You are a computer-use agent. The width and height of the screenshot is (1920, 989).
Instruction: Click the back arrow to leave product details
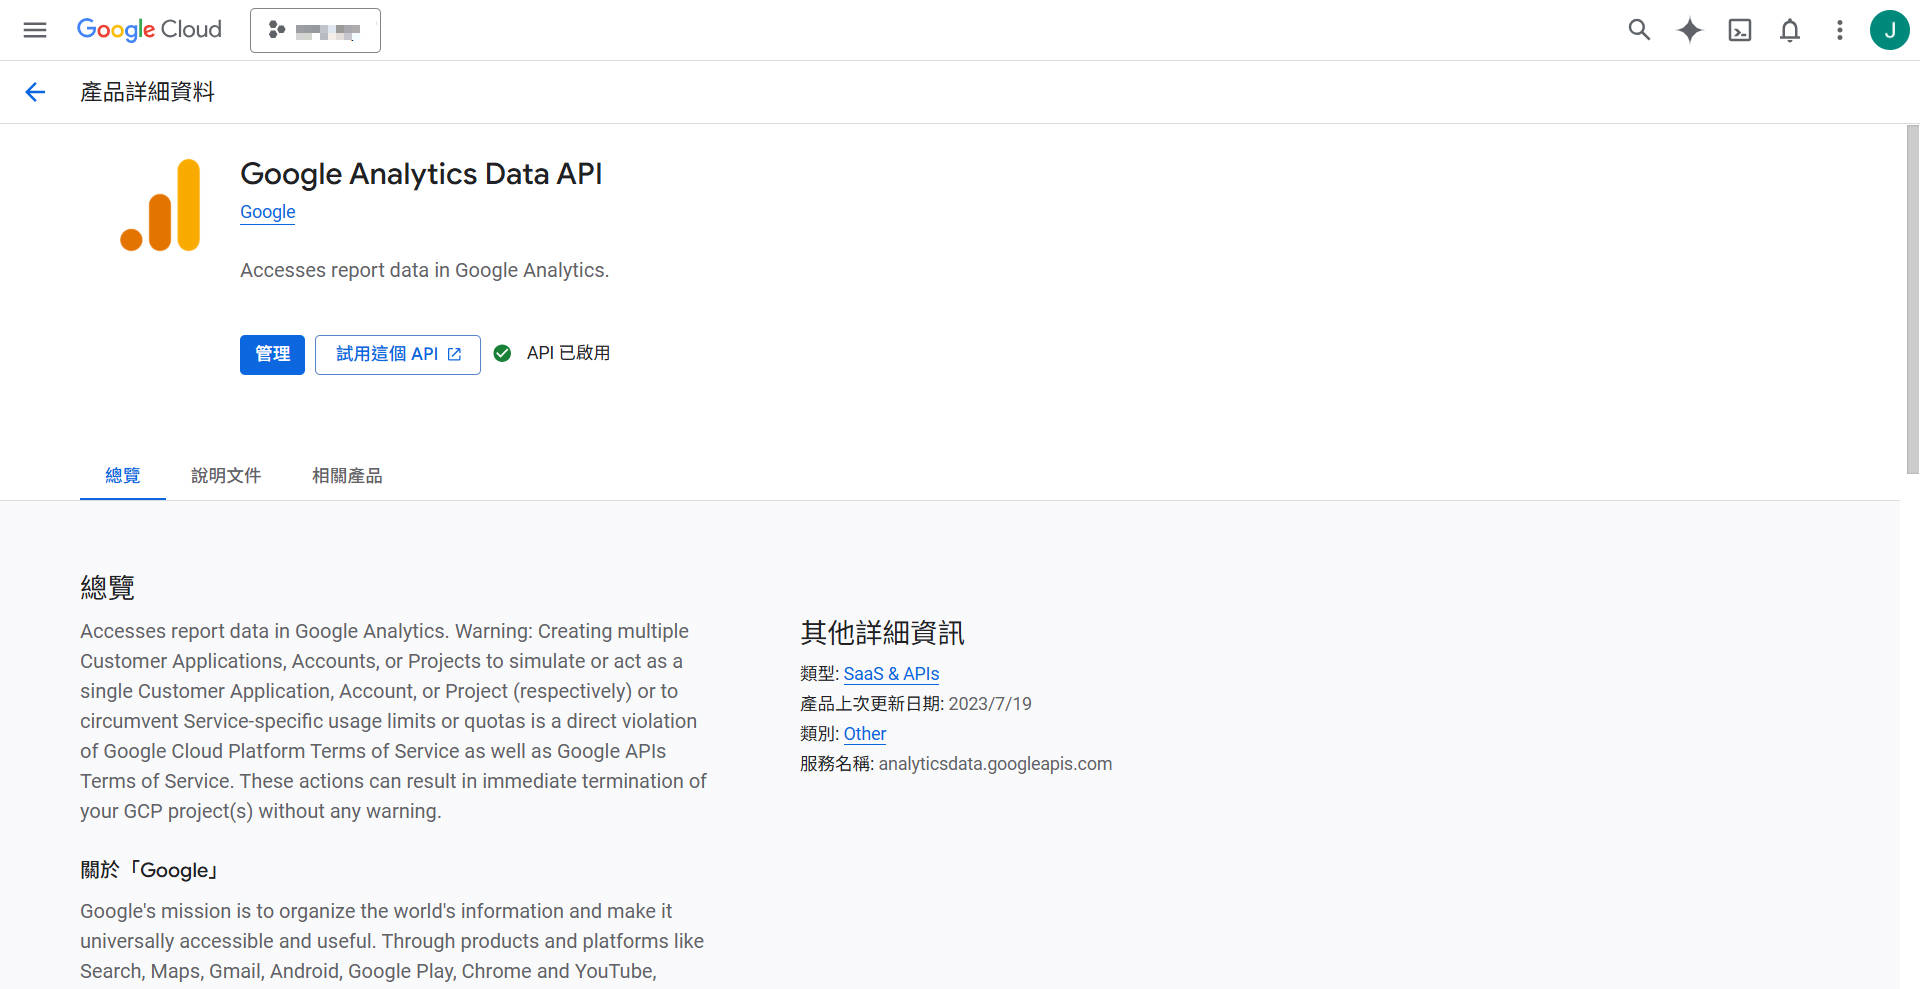35,91
